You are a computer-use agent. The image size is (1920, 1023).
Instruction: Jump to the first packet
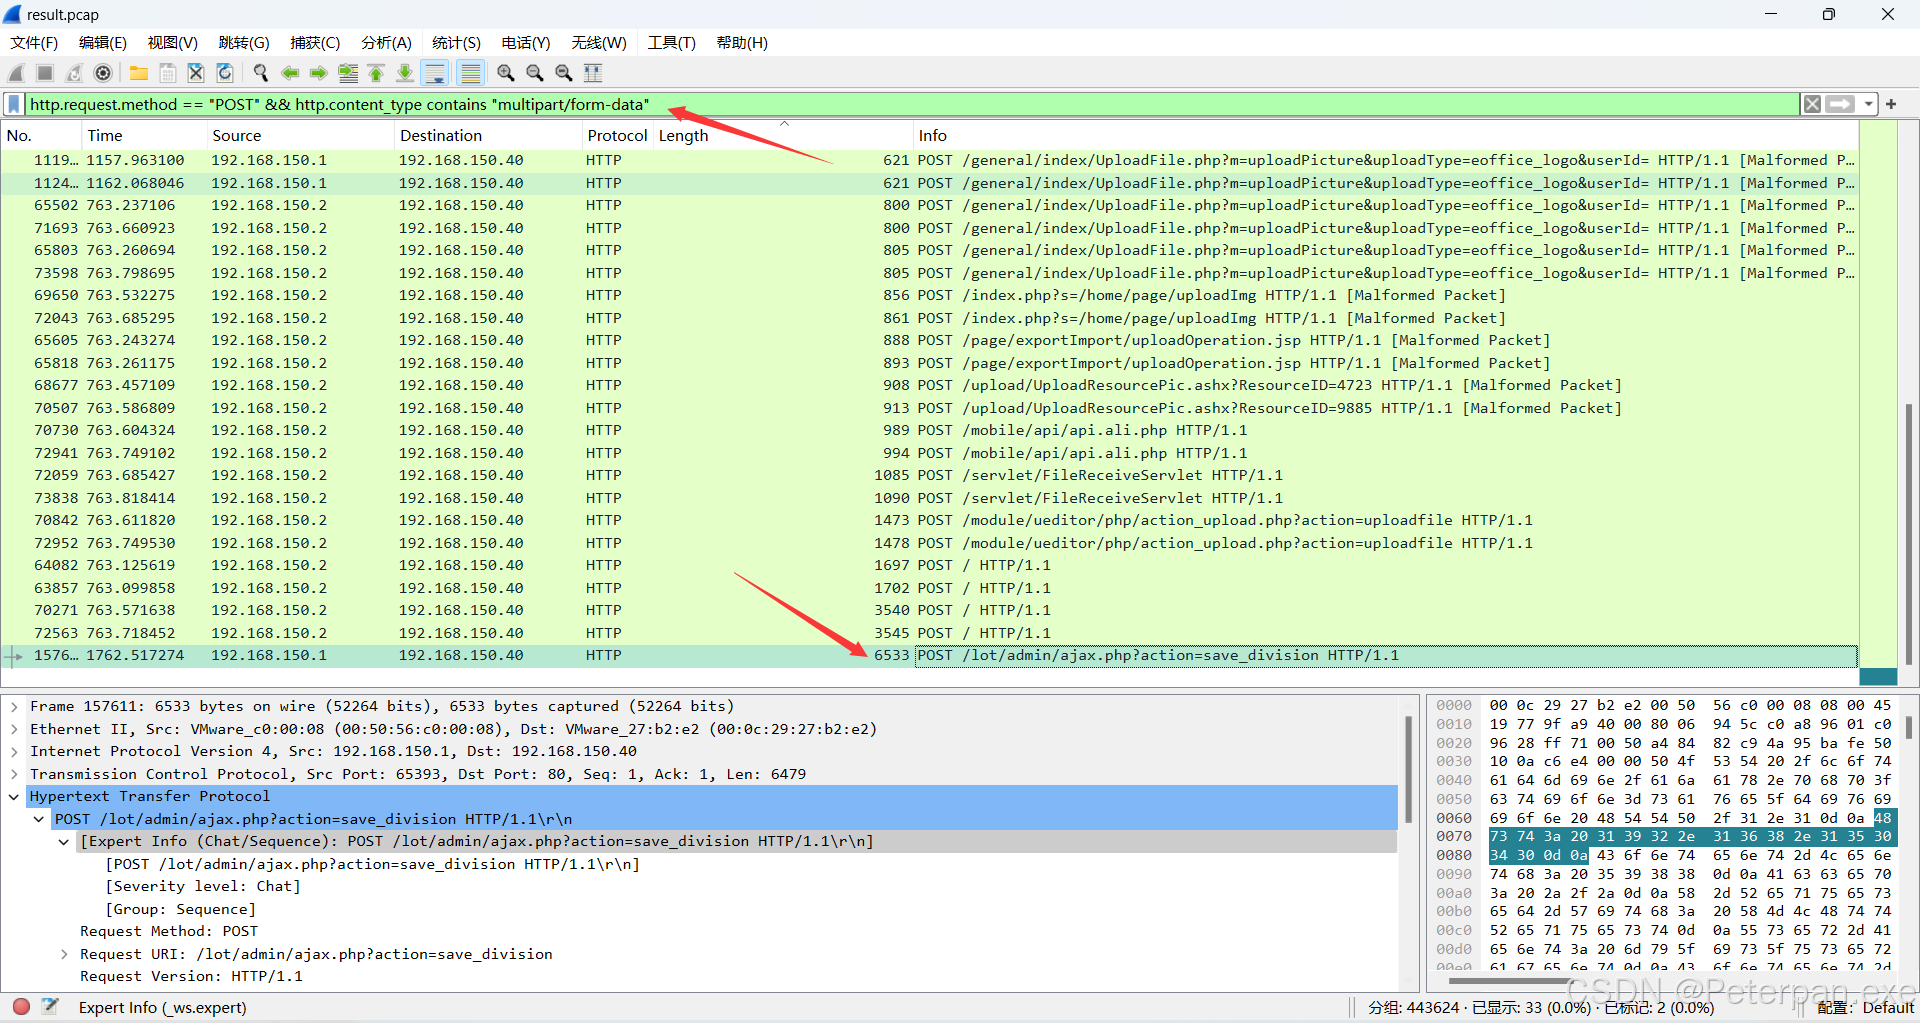point(376,73)
